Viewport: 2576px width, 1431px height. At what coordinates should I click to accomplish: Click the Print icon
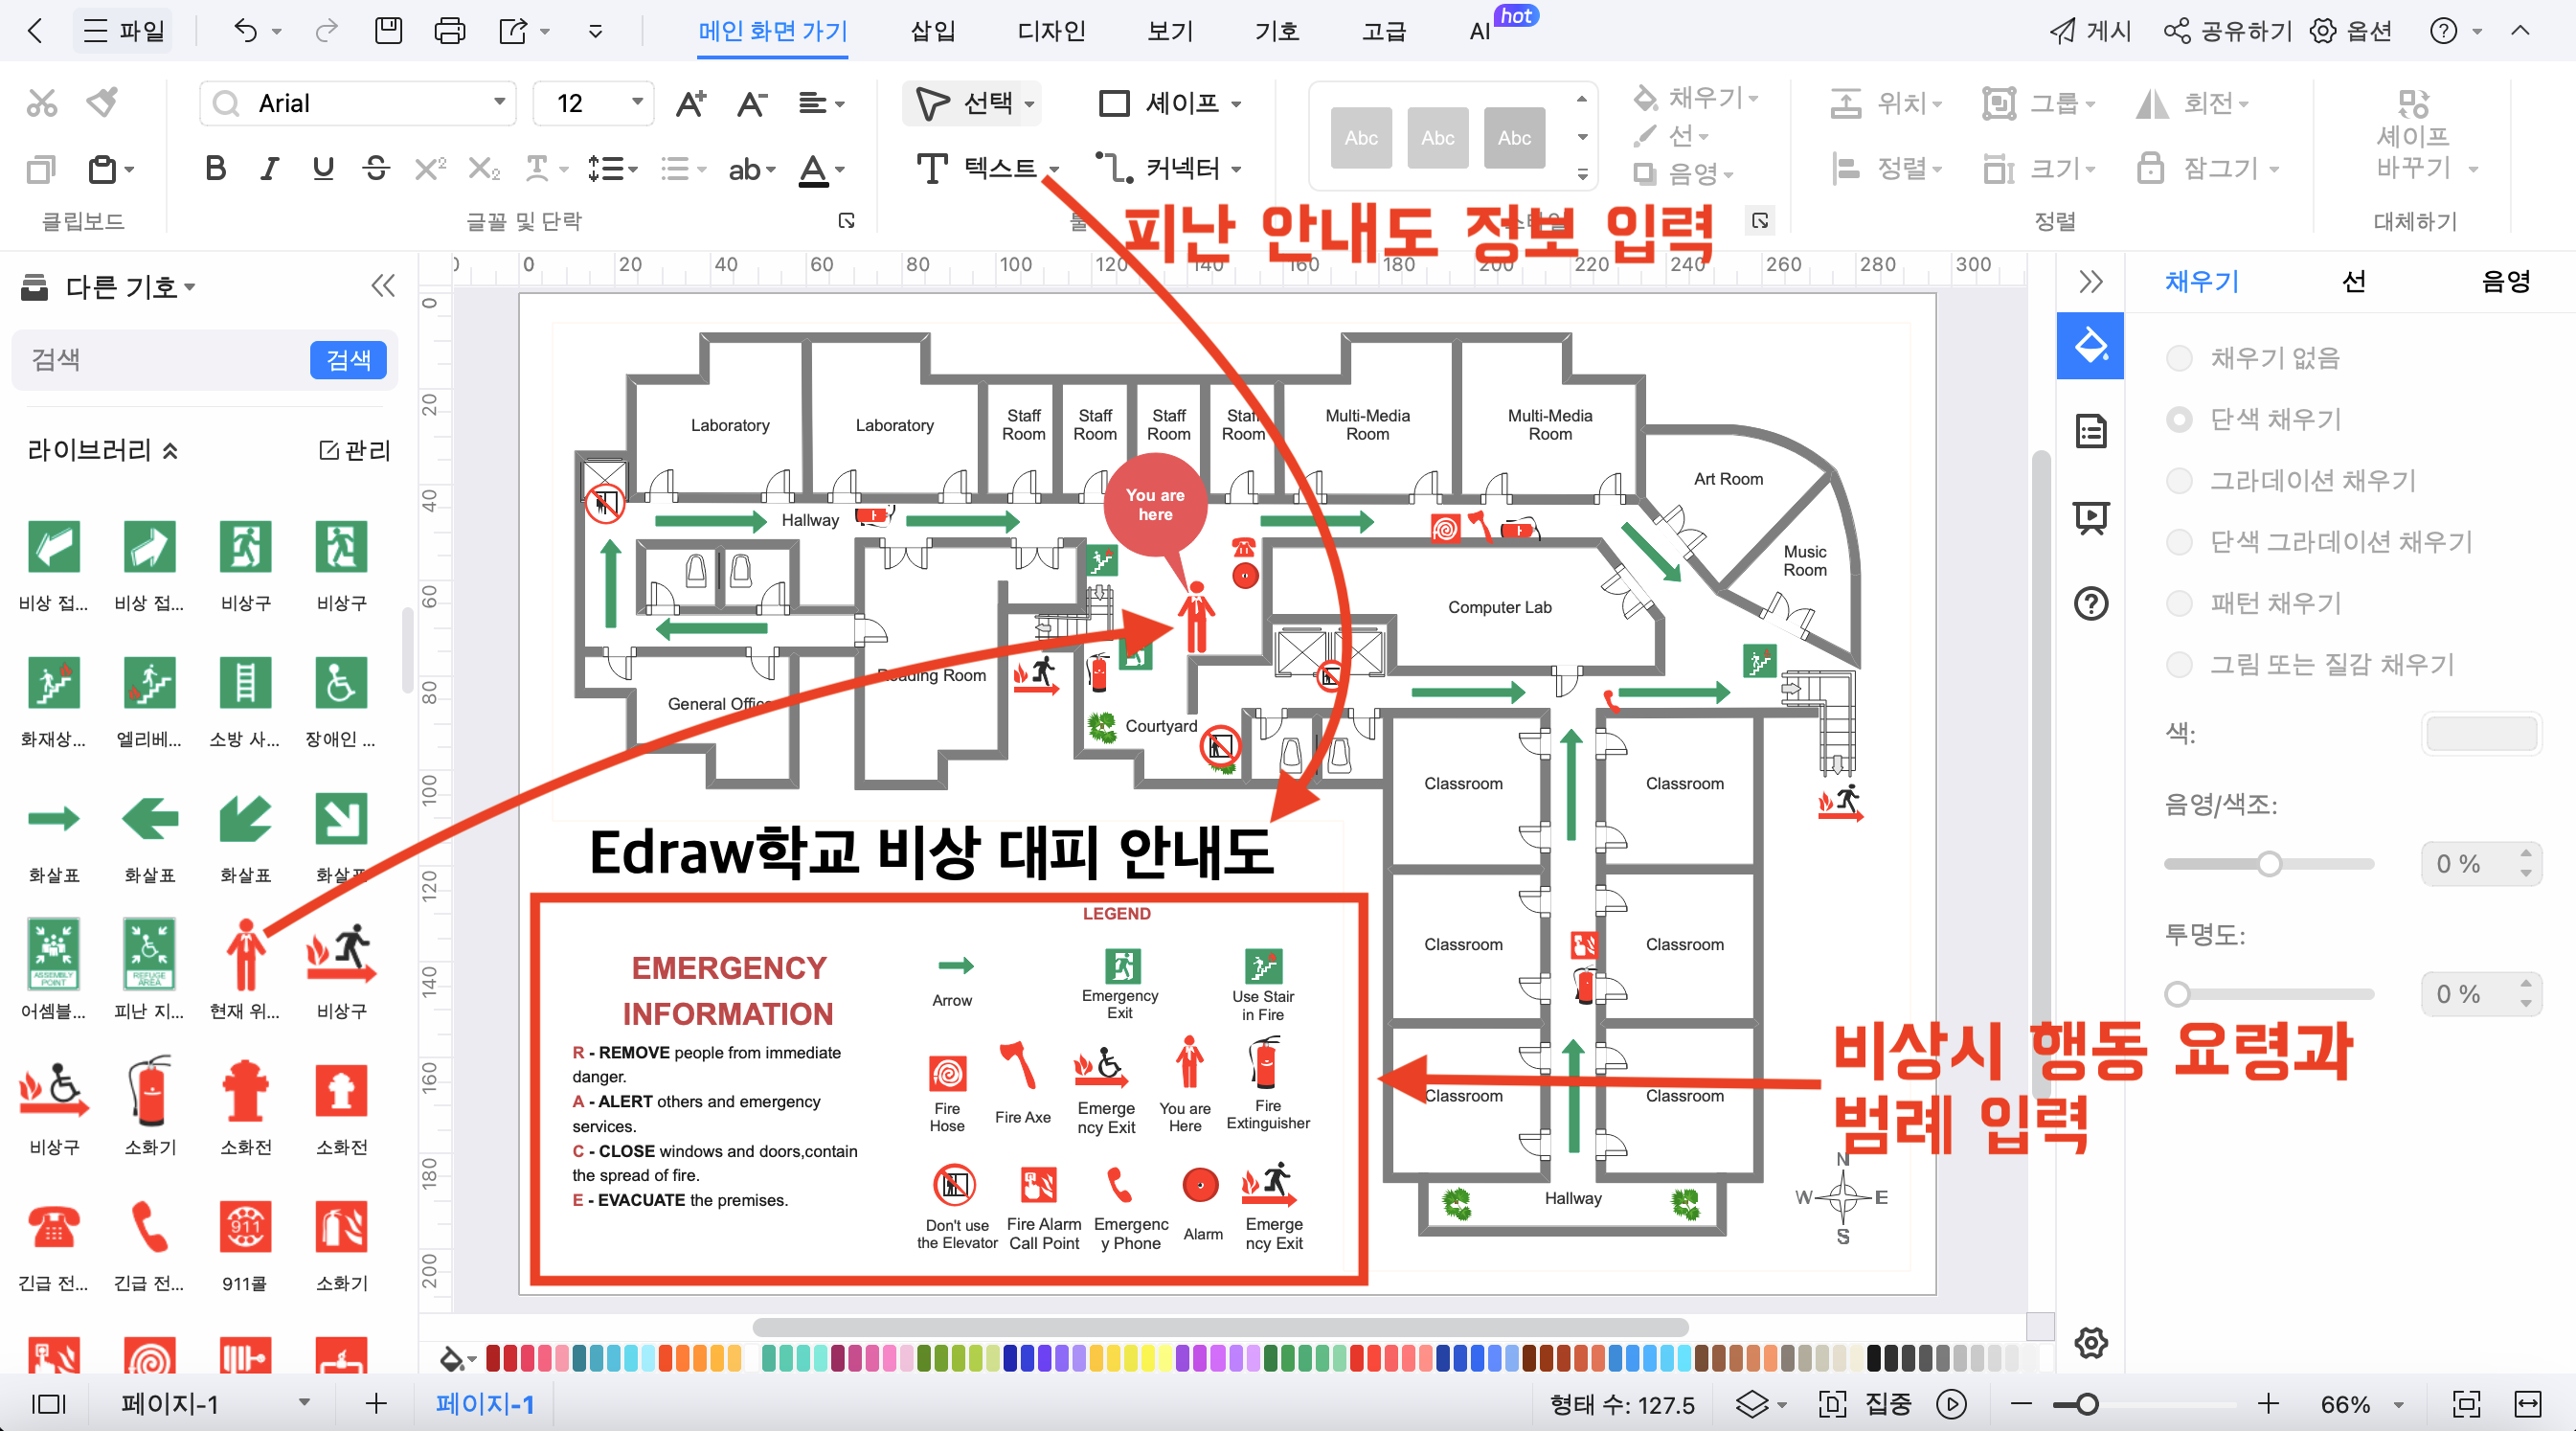449,31
